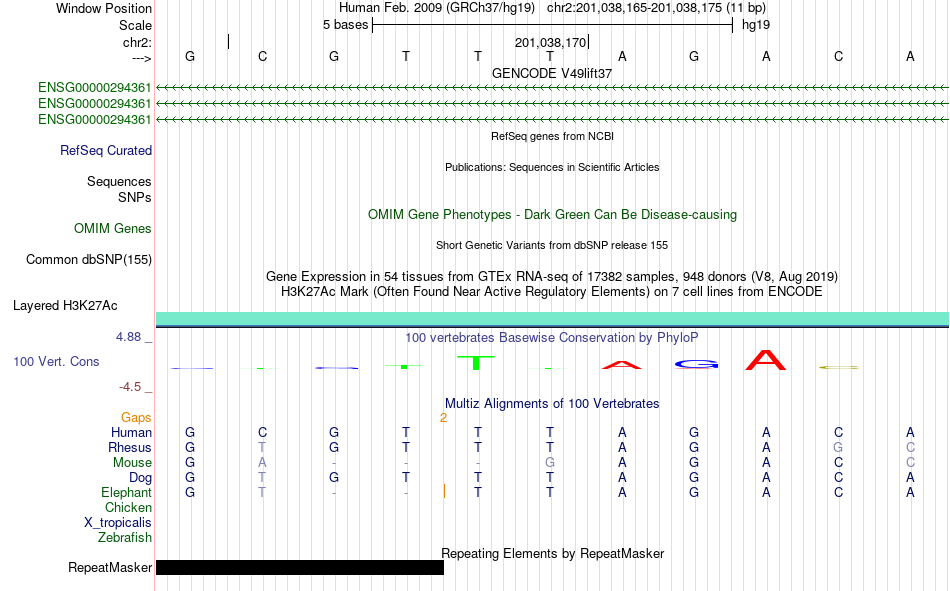Click the Window Position label
950x591 pixels.
(104, 8)
